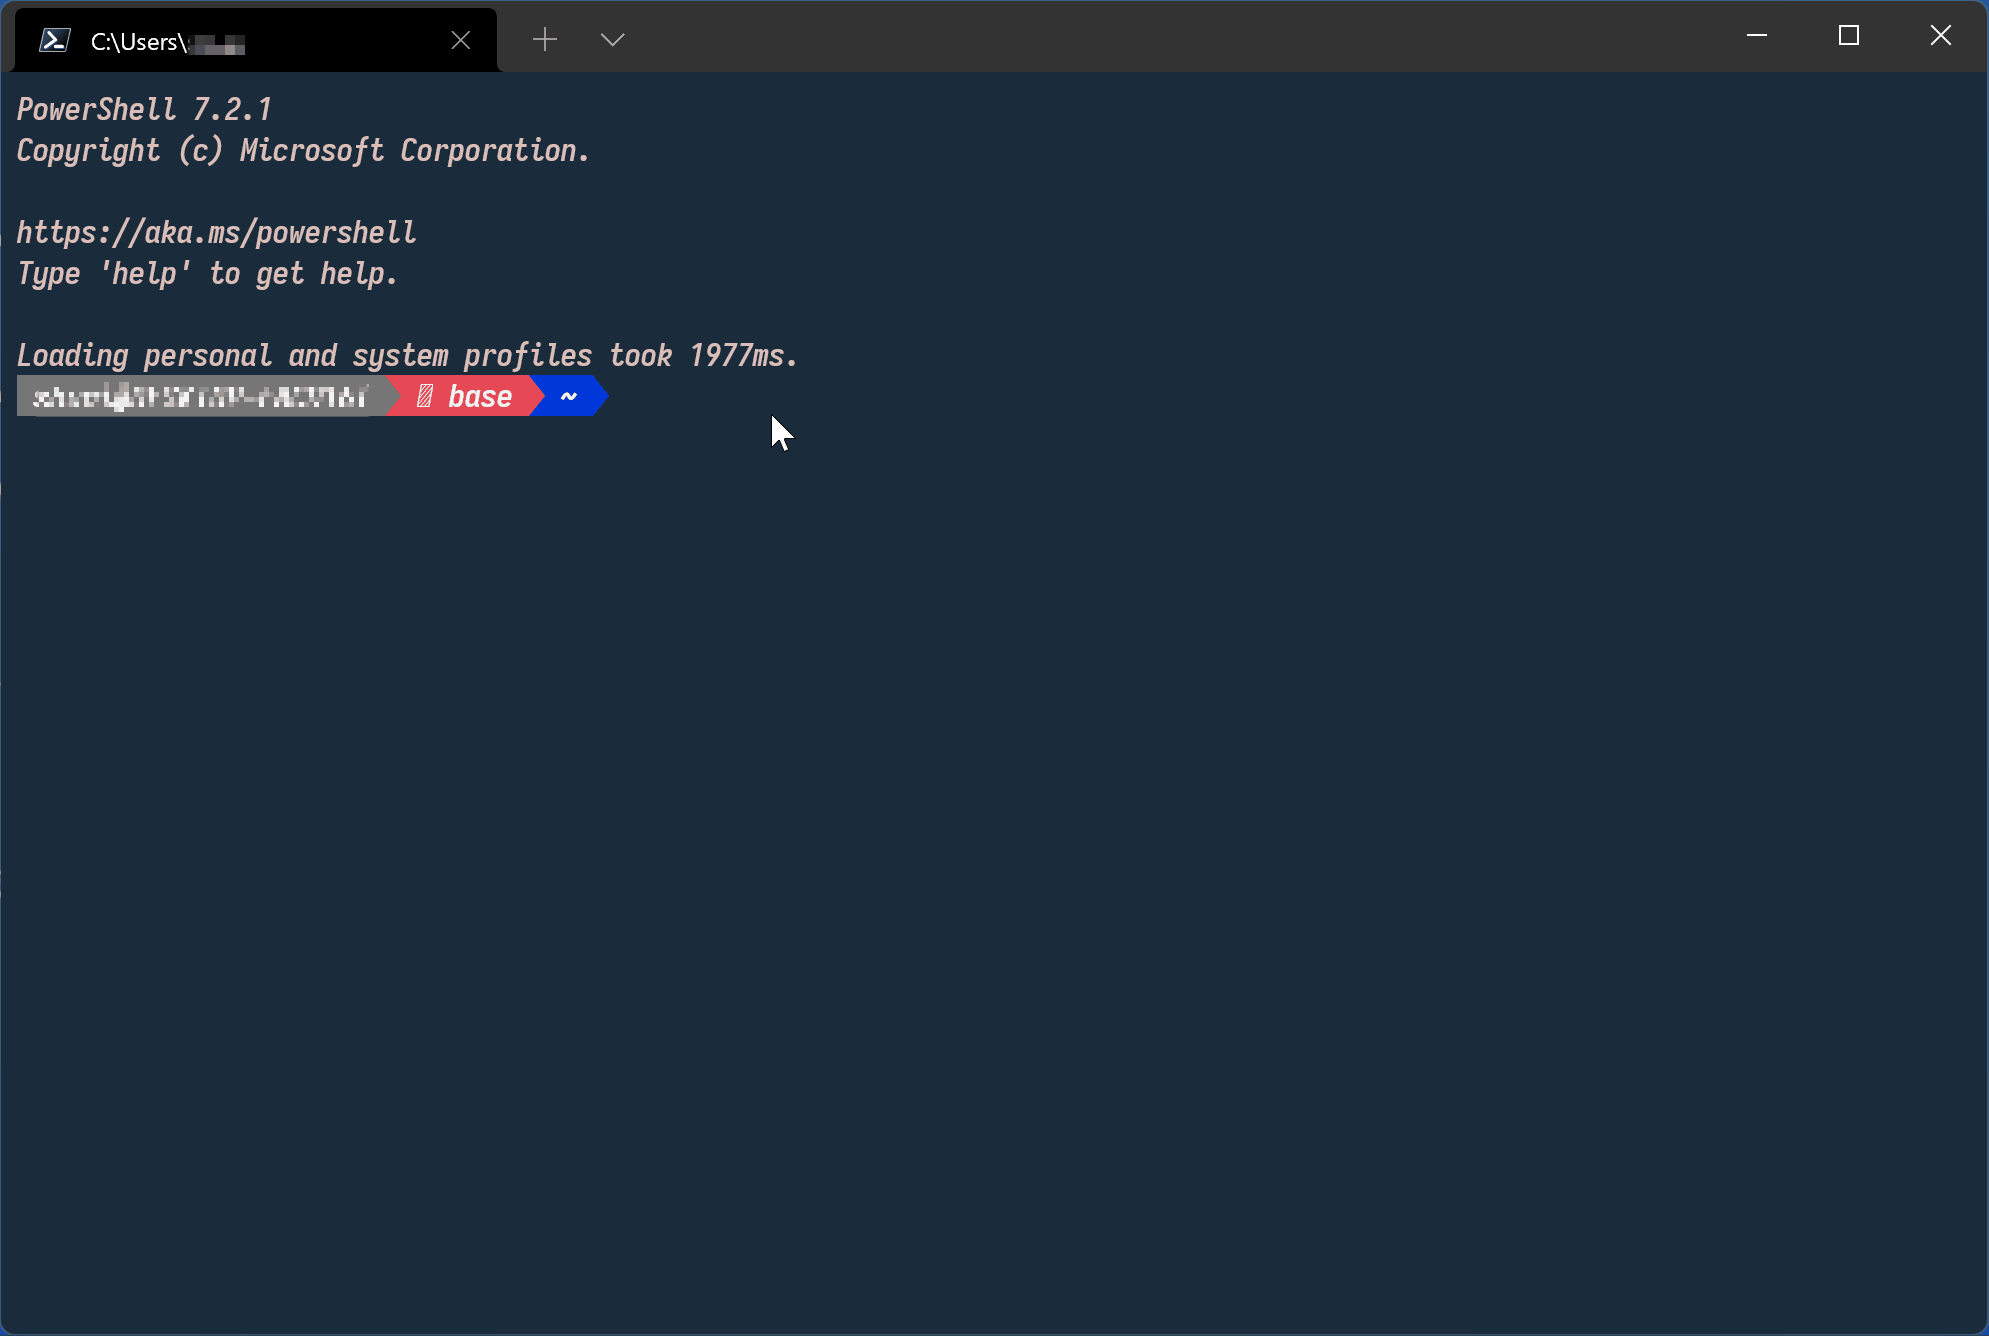Focus the command line after the prompt arrow
Image resolution: width=1989 pixels, height=1336 pixels.
(640, 397)
